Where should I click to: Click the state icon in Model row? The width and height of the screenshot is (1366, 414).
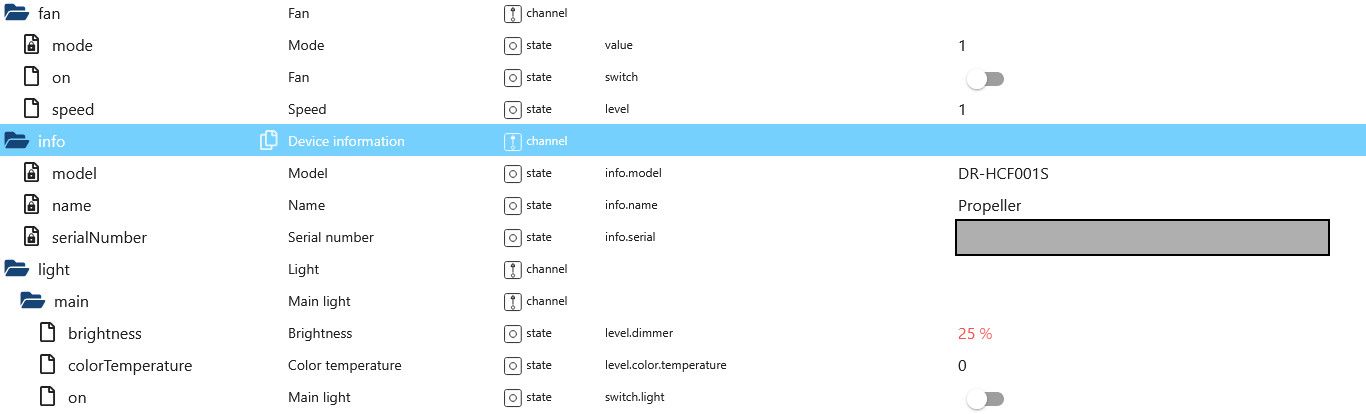(512, 173)
